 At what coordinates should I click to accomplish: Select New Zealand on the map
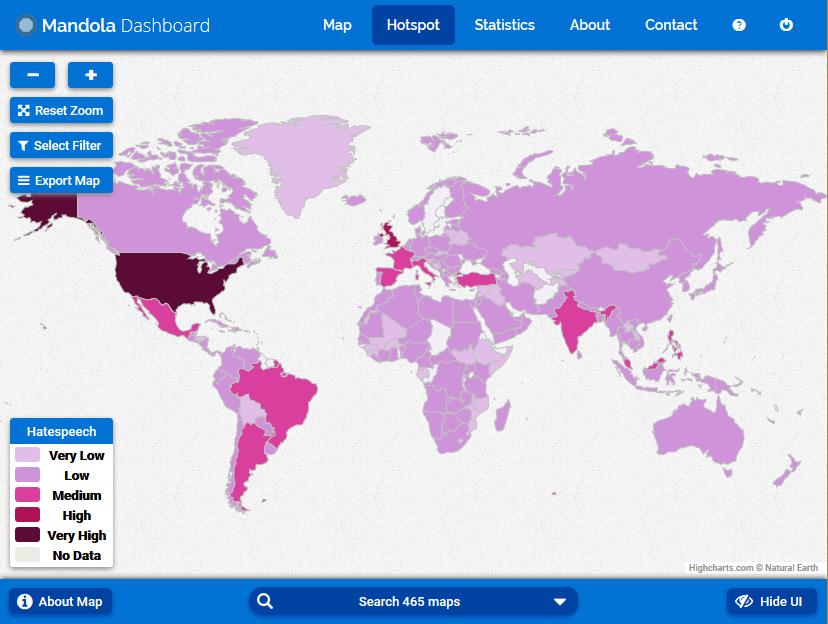click(x=788, y=469)
